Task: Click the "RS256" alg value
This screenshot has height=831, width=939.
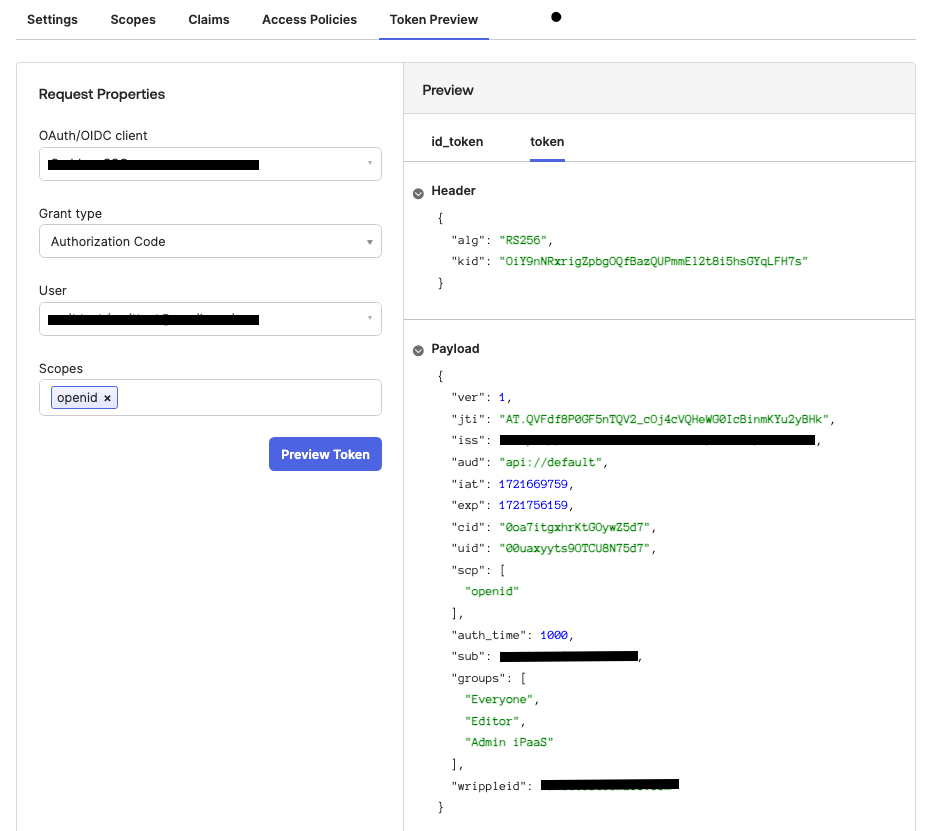Action: click(523, 240)
